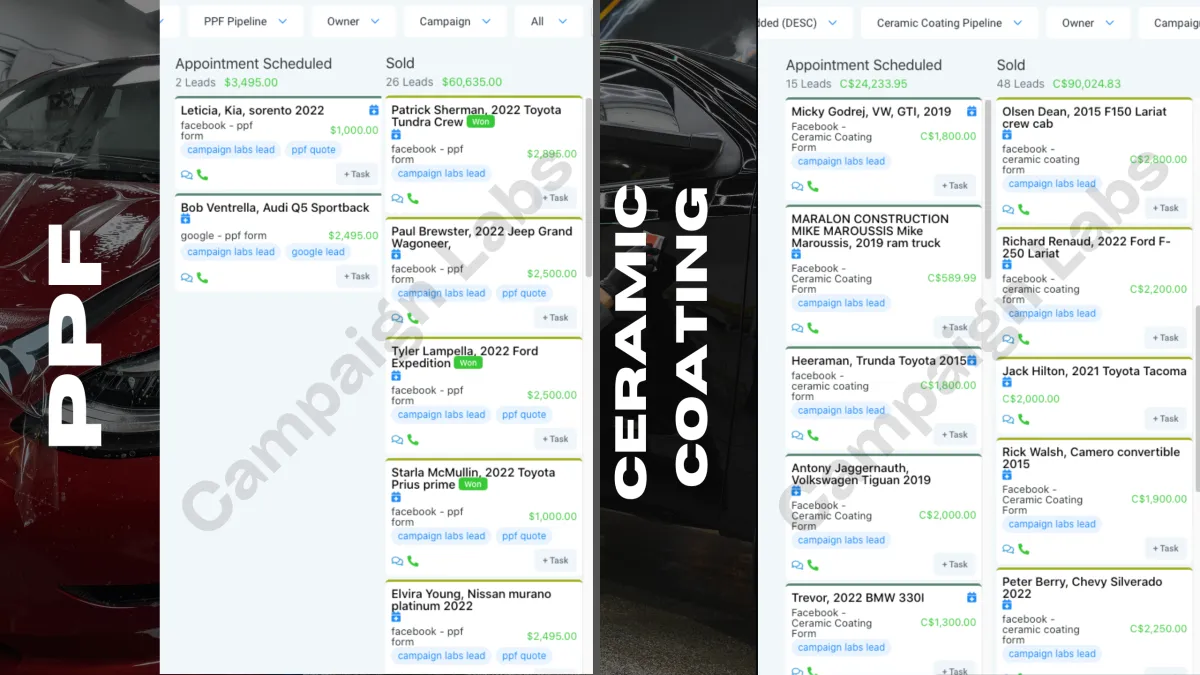Open the Campaign filter dropdown on PPF board
This screenshot has width=1200, height=675.
coord(455,21)
